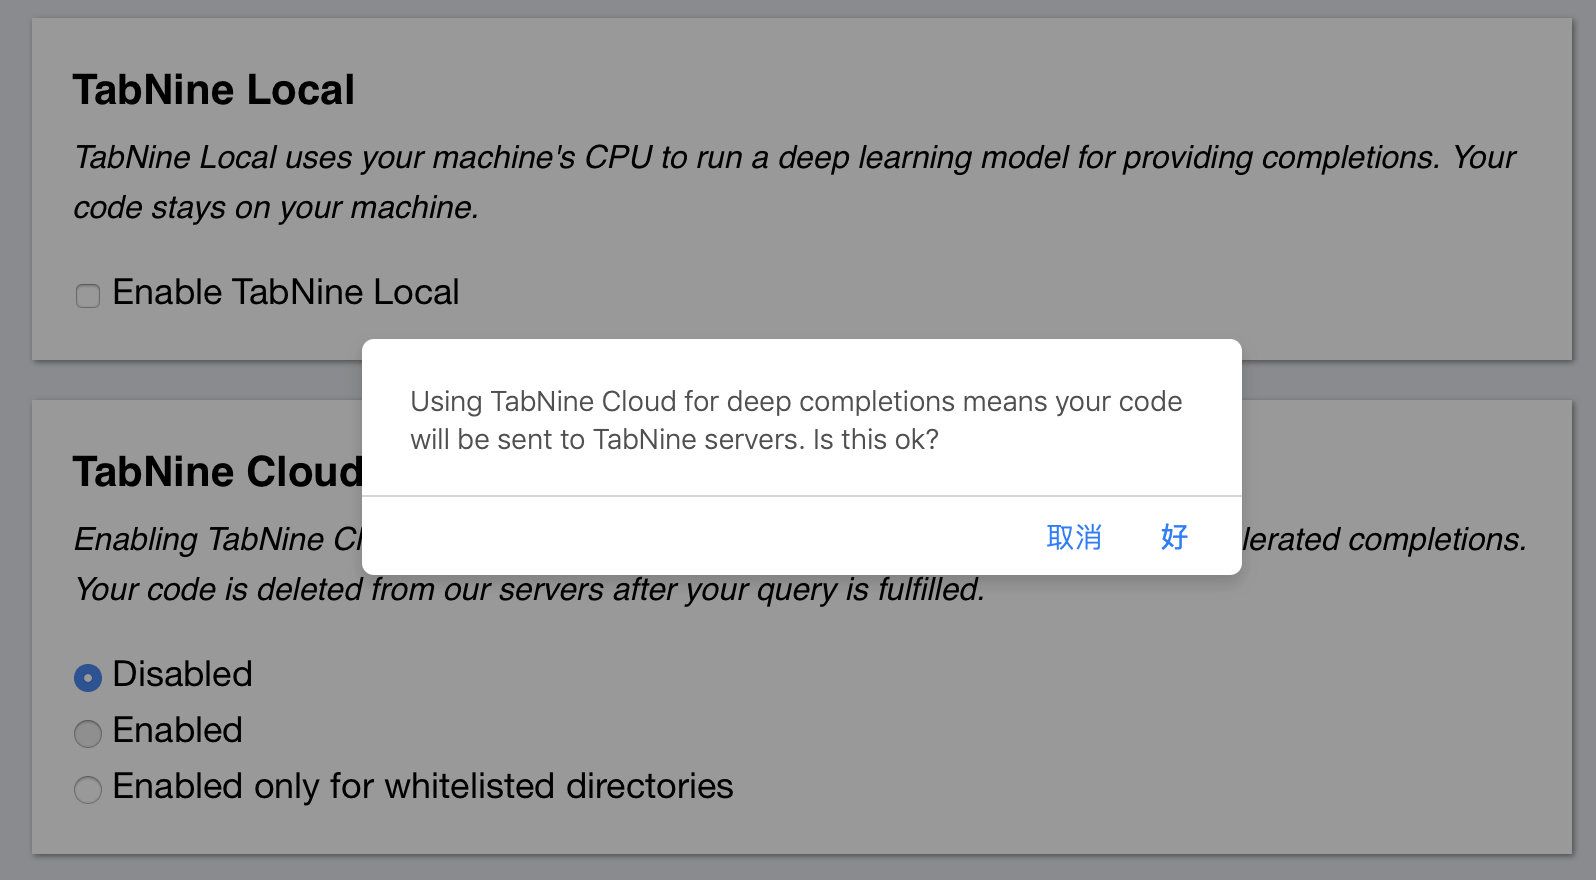Choose Enabled only for whitelisted directories radio
The image size is (1596, 880).
tap(88, 789)
